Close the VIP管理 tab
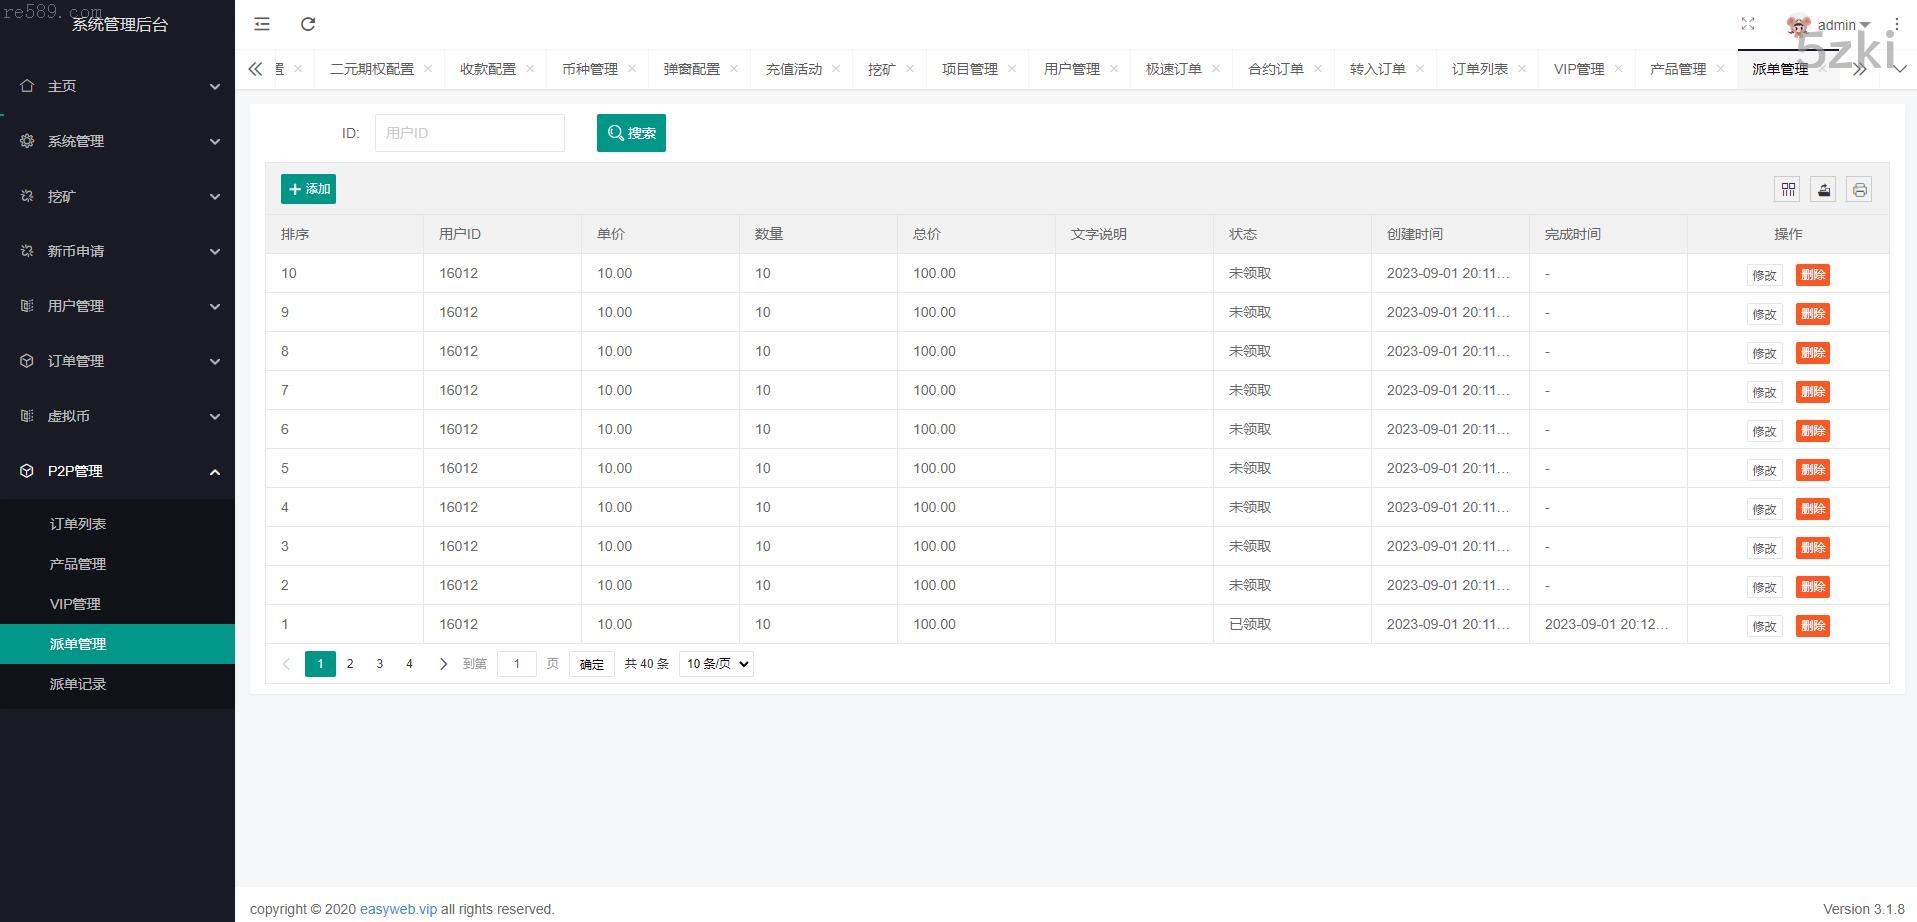The height and width of the screenshot is (922, 1917). pos(1618,69)
